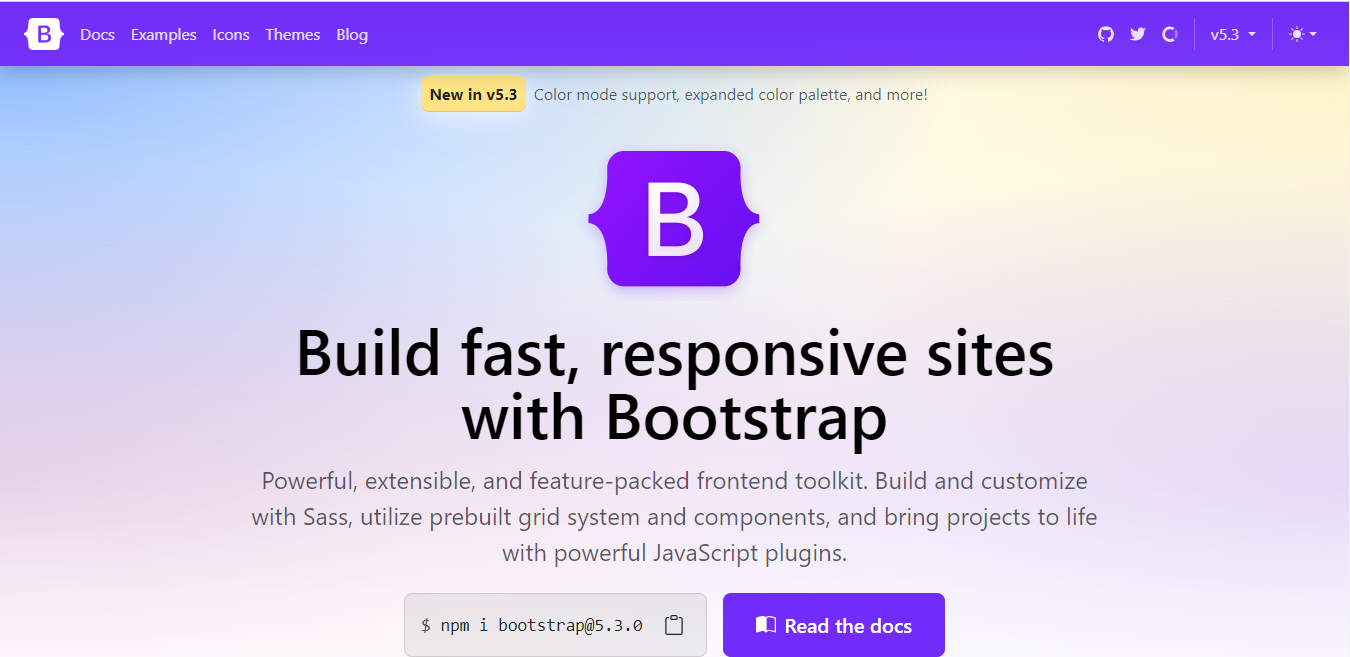Click the large Bootstrap B logo
Image resolution: width=1350 pixels, height=657 pixels.
(674, 219)
